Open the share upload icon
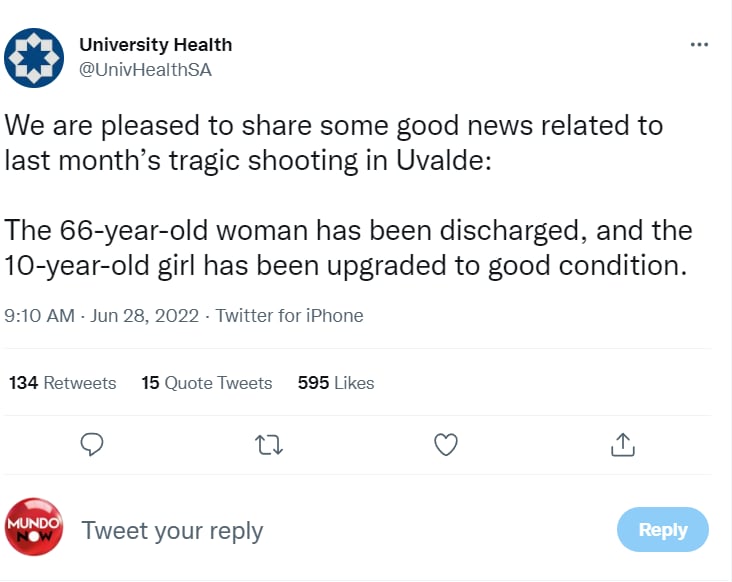 623,444
